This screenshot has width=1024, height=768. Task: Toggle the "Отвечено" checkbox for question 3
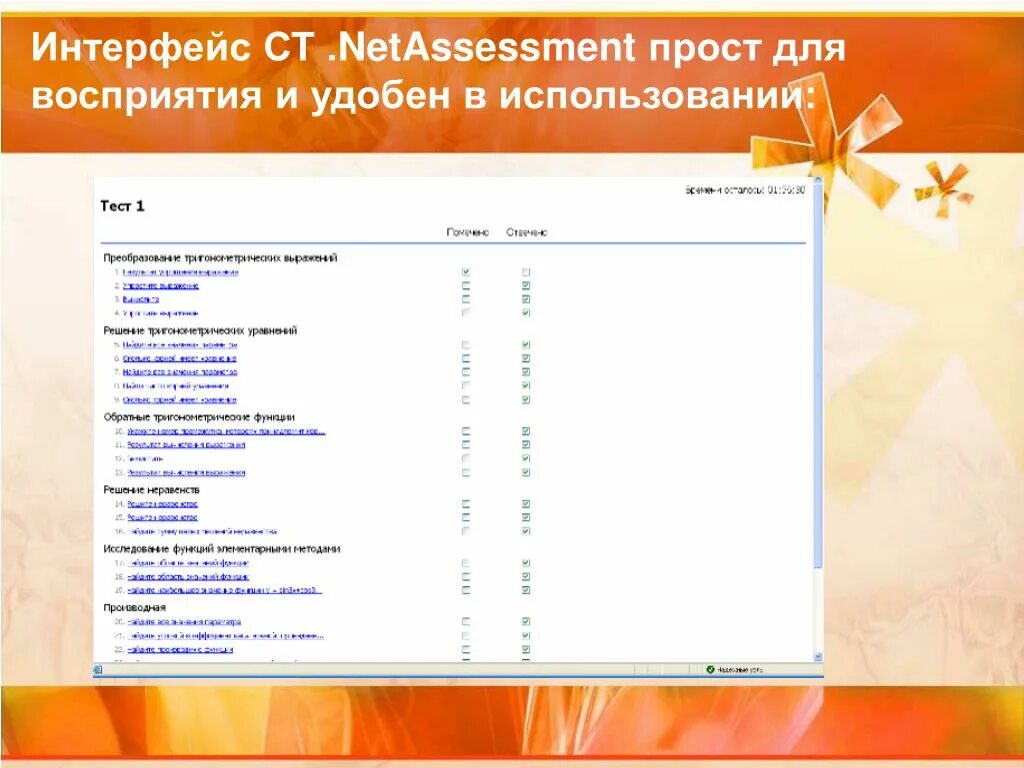[x=526, y=299]
